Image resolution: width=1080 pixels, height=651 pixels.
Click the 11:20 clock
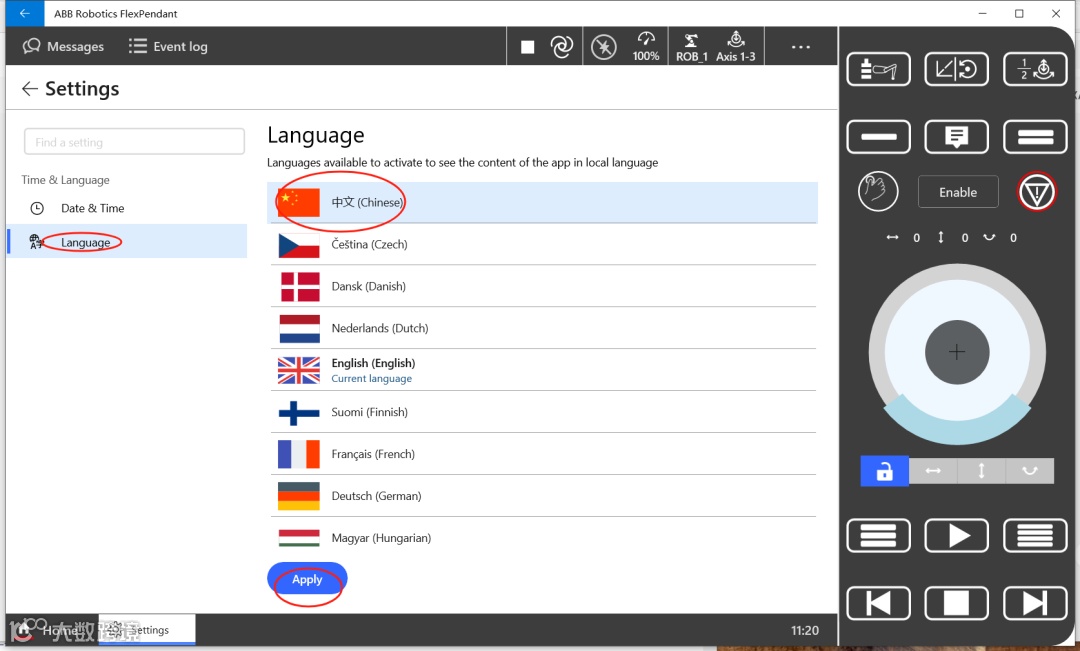(x=804, y=630)
